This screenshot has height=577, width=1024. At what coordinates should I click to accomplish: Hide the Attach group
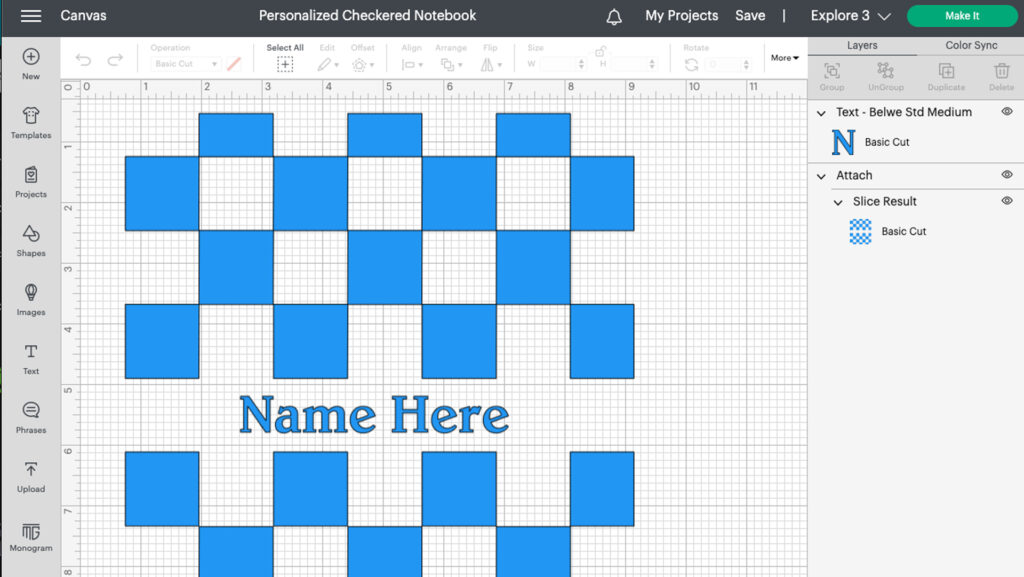click(1008, 175)
